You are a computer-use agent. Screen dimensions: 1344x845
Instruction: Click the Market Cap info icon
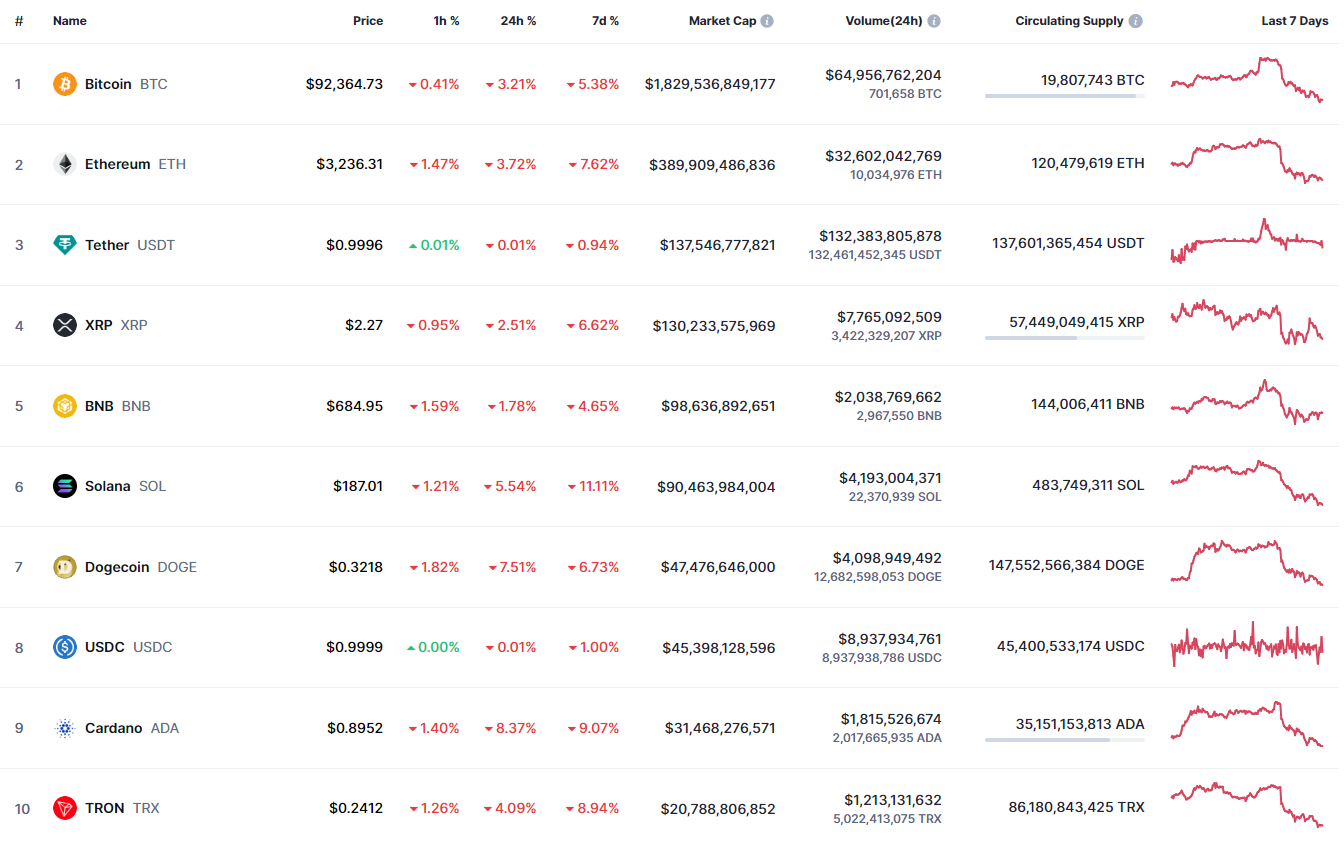point(767,21)
